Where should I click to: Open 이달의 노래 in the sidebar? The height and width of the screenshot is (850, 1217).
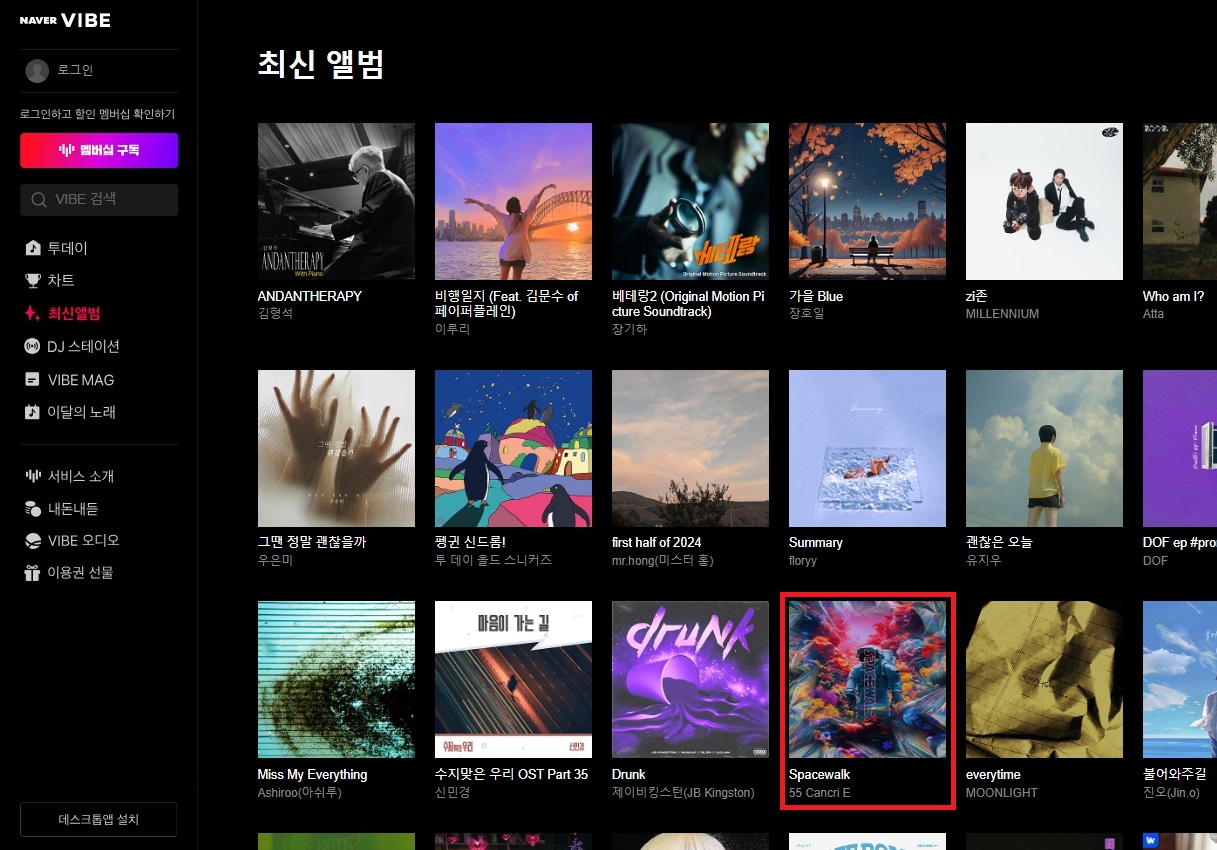point(82,412)
